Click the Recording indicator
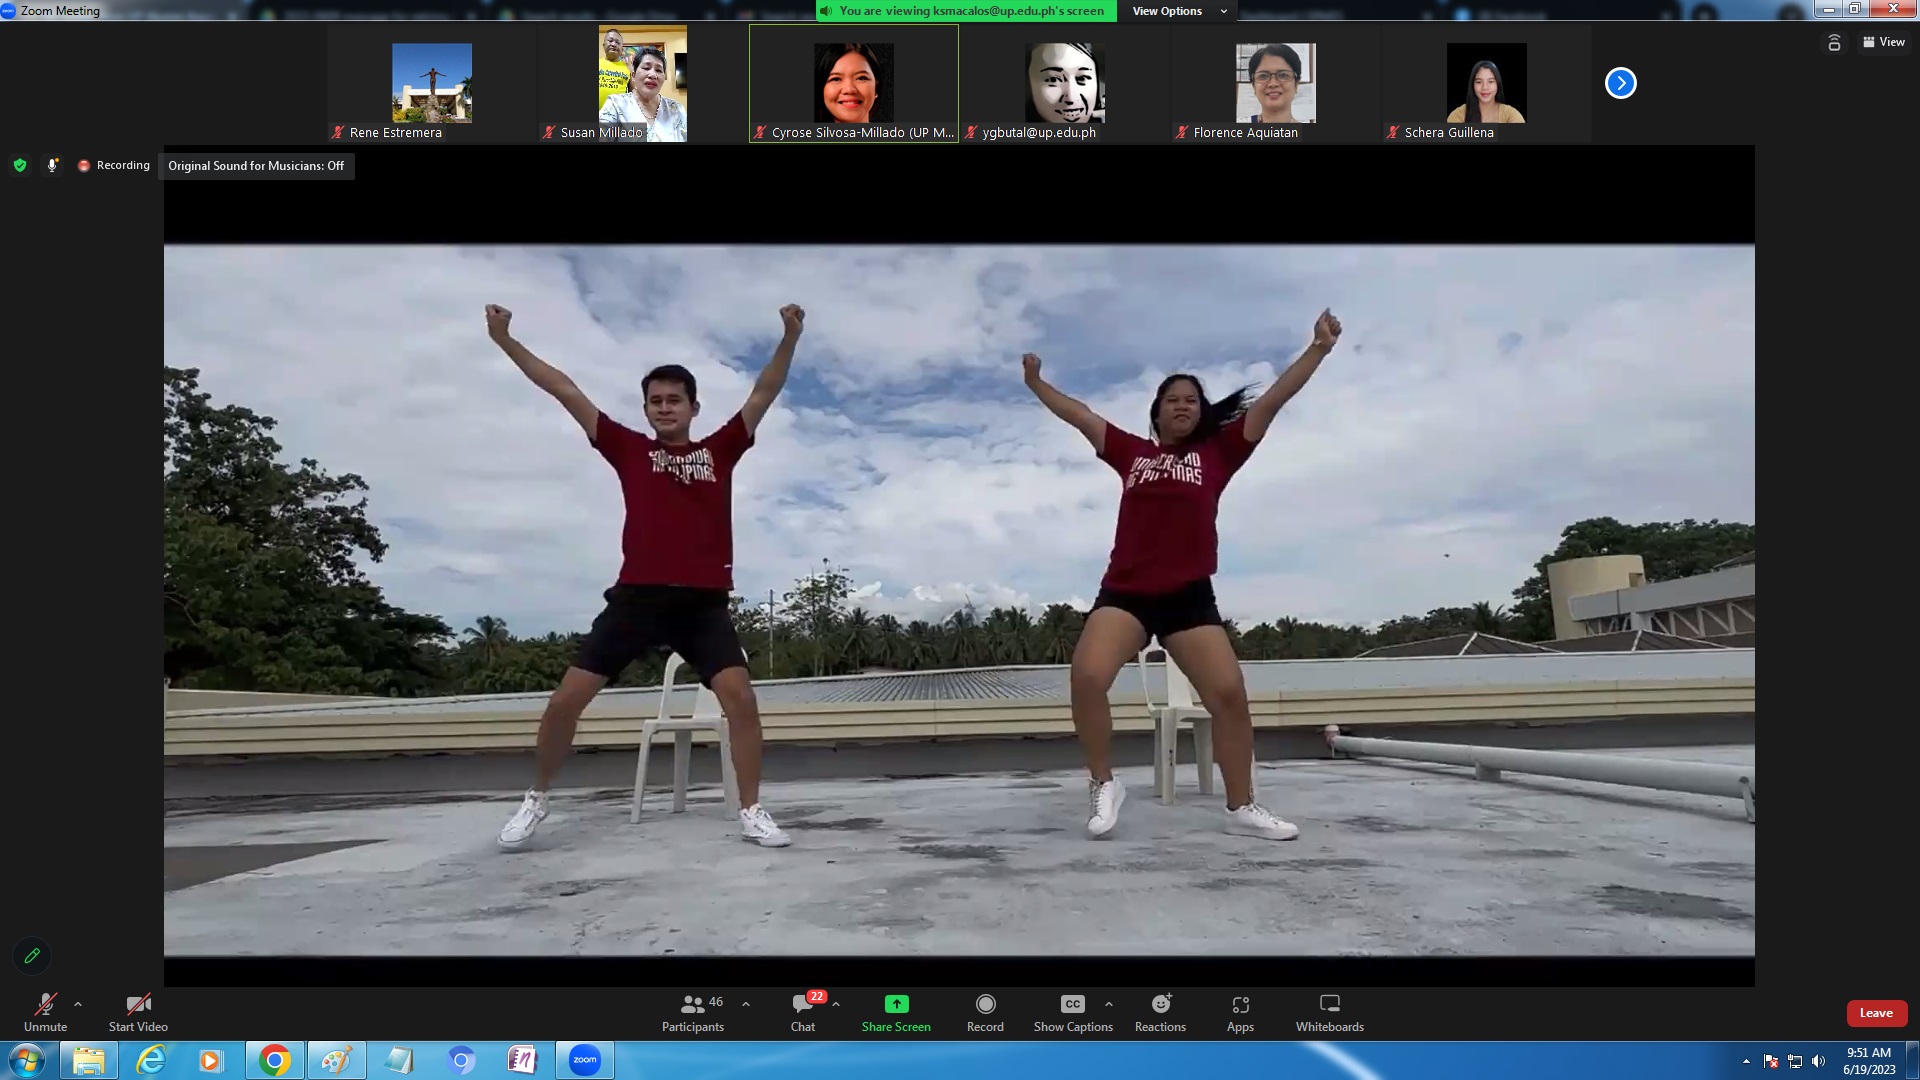The image size is (1920, 1080). (x=114, y=165)
